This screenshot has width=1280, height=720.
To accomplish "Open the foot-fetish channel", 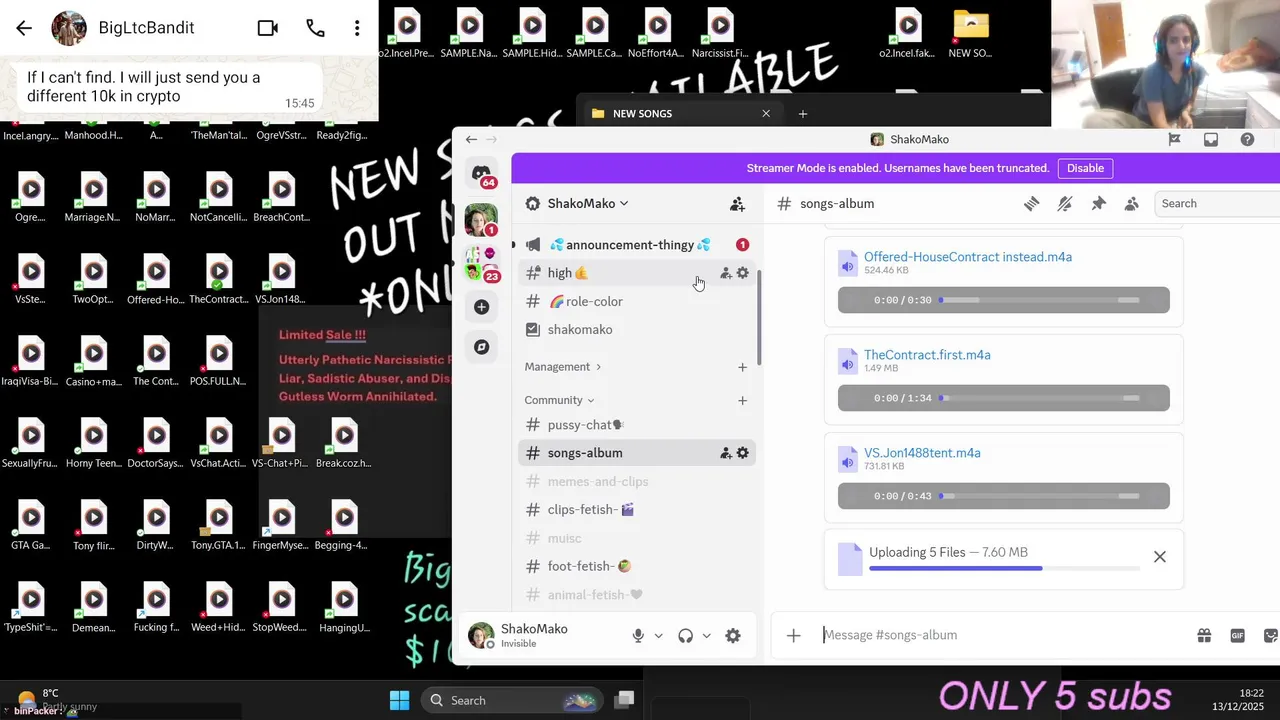I will pos(636,566).
